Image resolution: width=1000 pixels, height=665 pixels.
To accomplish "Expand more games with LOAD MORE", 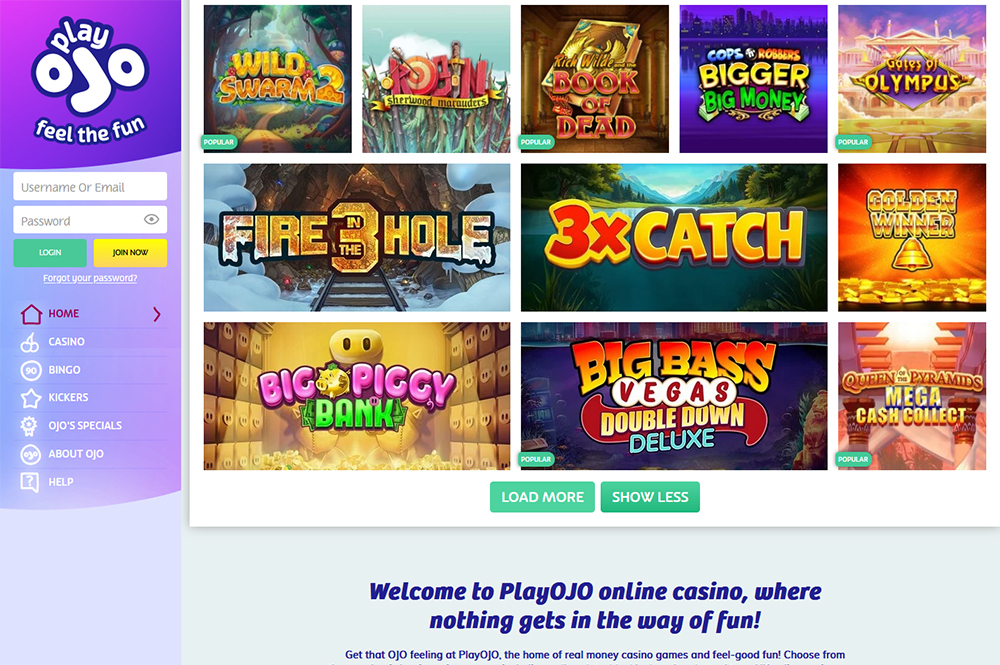I will pos(542,497).
